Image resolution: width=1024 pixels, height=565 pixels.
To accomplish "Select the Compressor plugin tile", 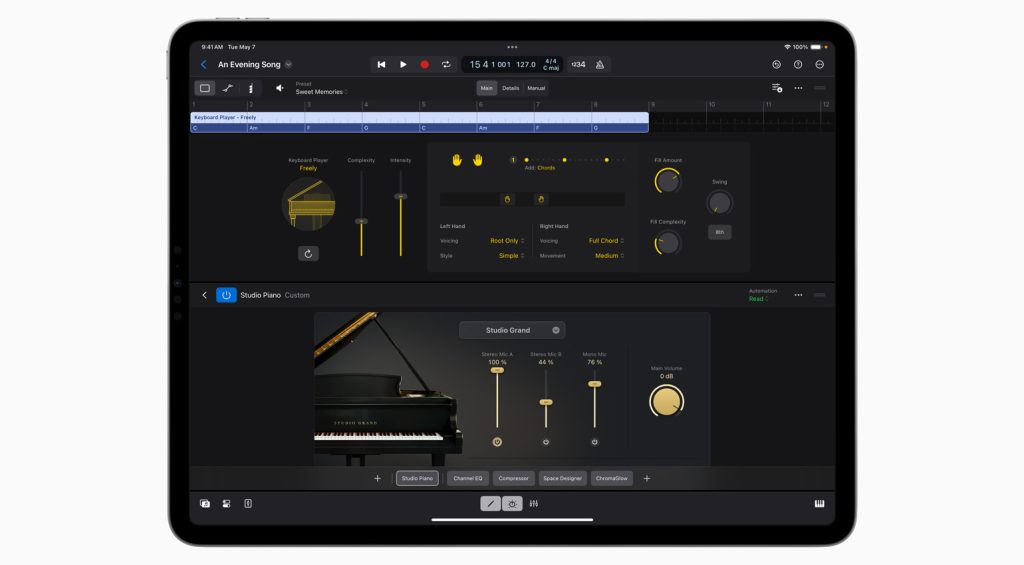I will click(513, 479).
